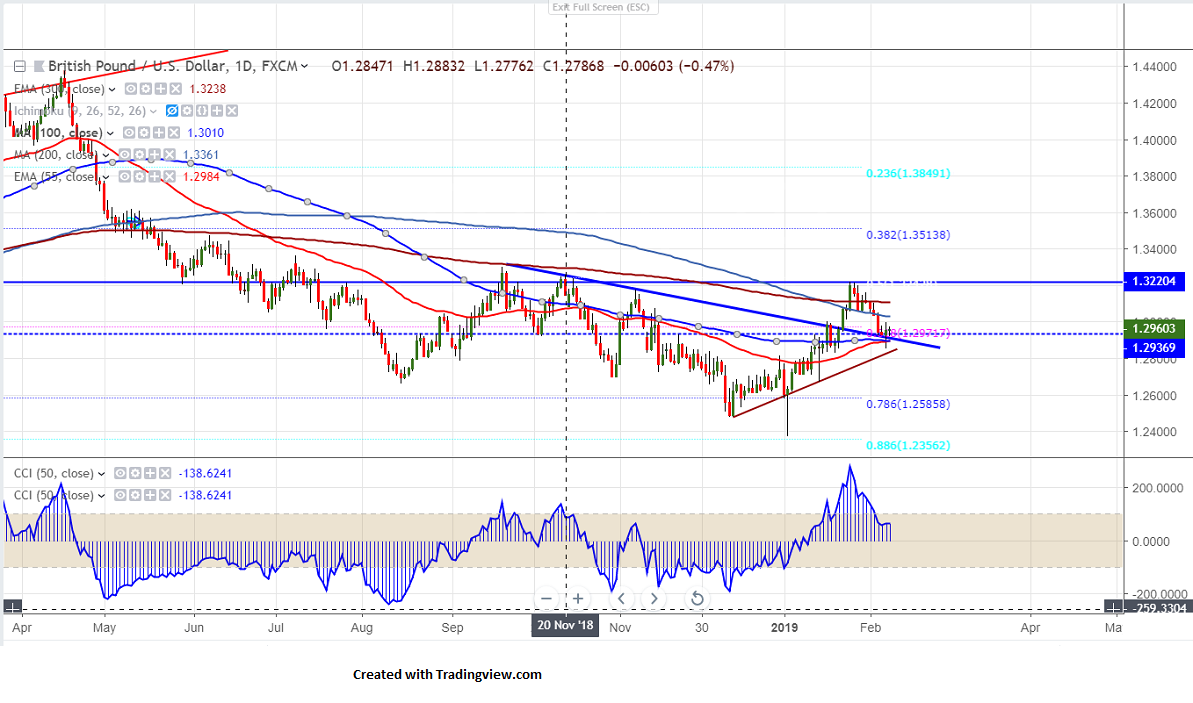The height and width of the screenshot is (703, 1193).
Task: Expand the EMA (55, close) dropdown arrow
Action: pyautogui.click(x=106, y=177)
